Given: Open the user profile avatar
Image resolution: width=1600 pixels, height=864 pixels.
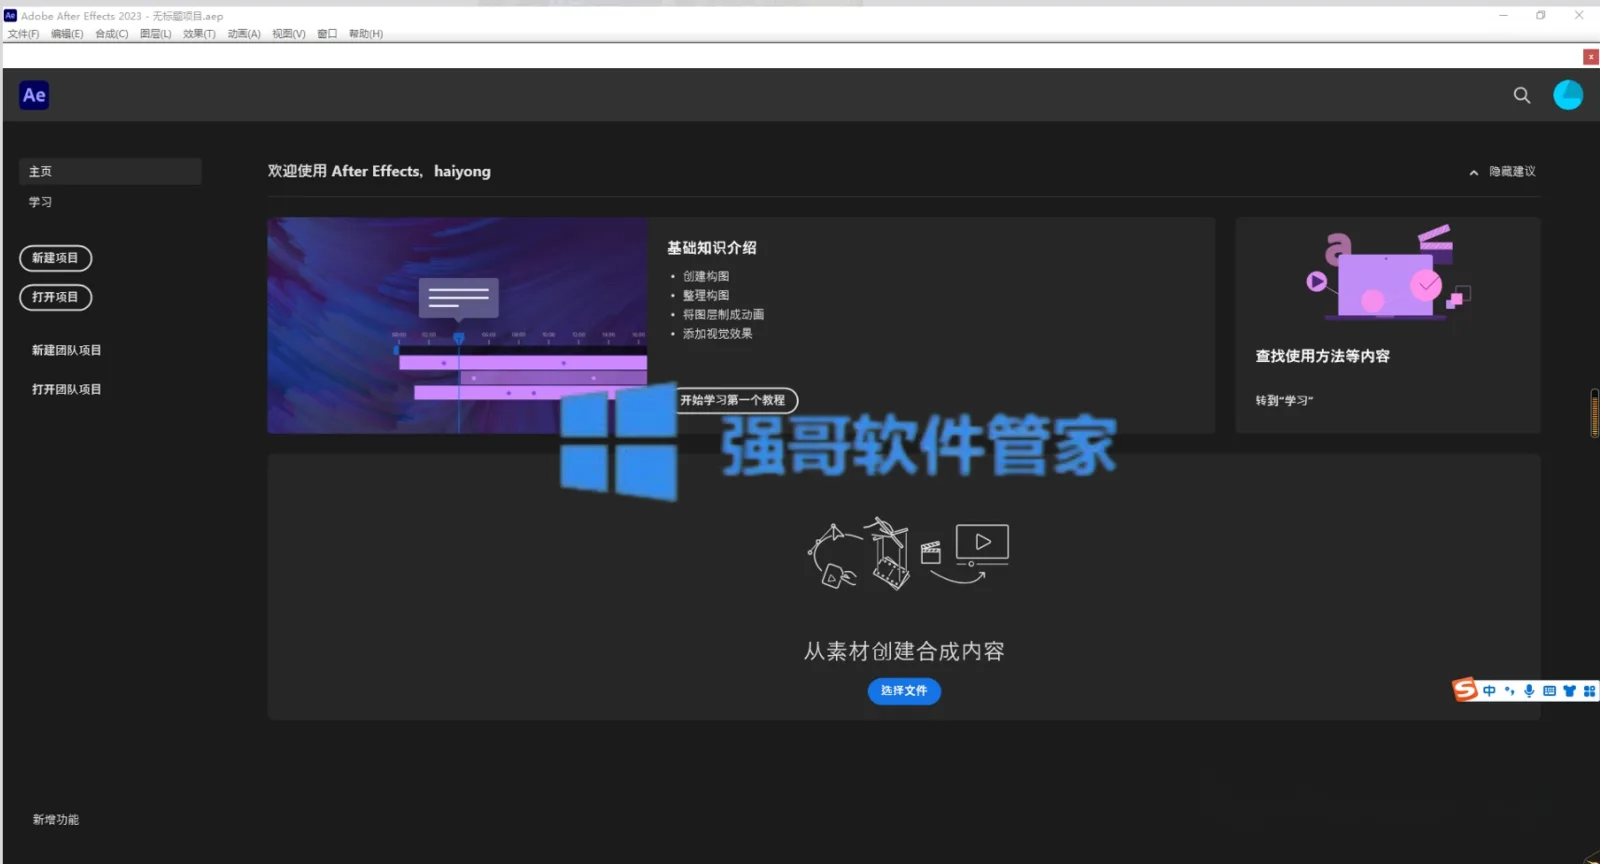Looking at the screenshot, I should coord(1568,95).
